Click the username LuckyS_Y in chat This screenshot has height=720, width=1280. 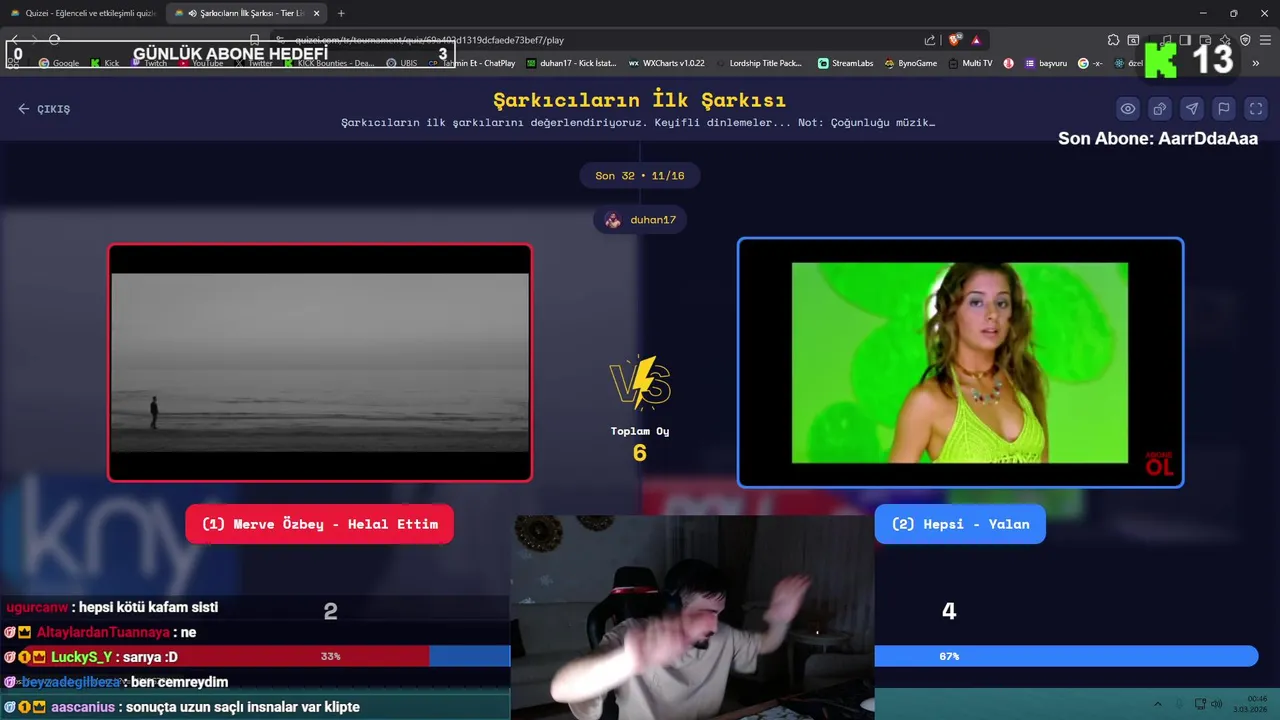[81, 657]
